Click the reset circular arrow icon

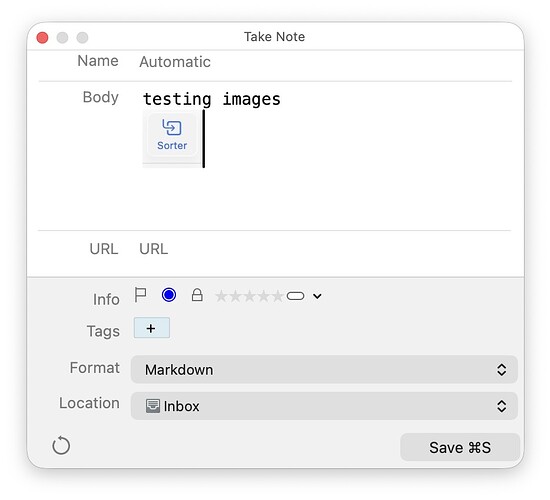tap(61, 446)
